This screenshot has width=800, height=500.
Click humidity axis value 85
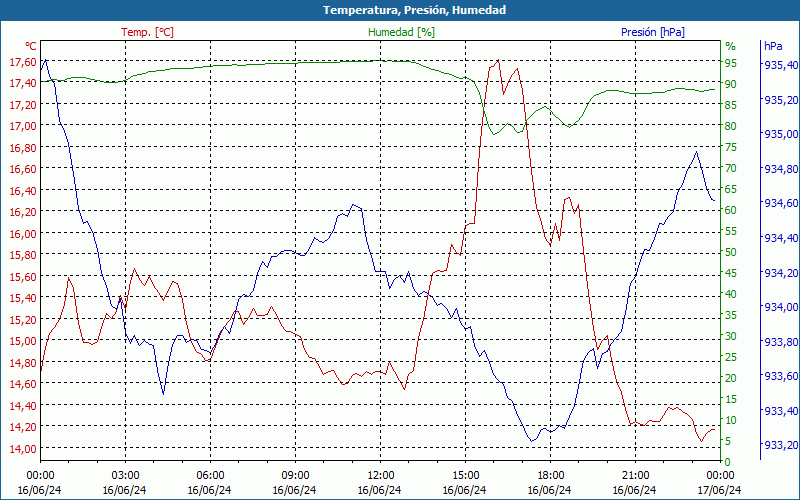click(x=731, y=105)
